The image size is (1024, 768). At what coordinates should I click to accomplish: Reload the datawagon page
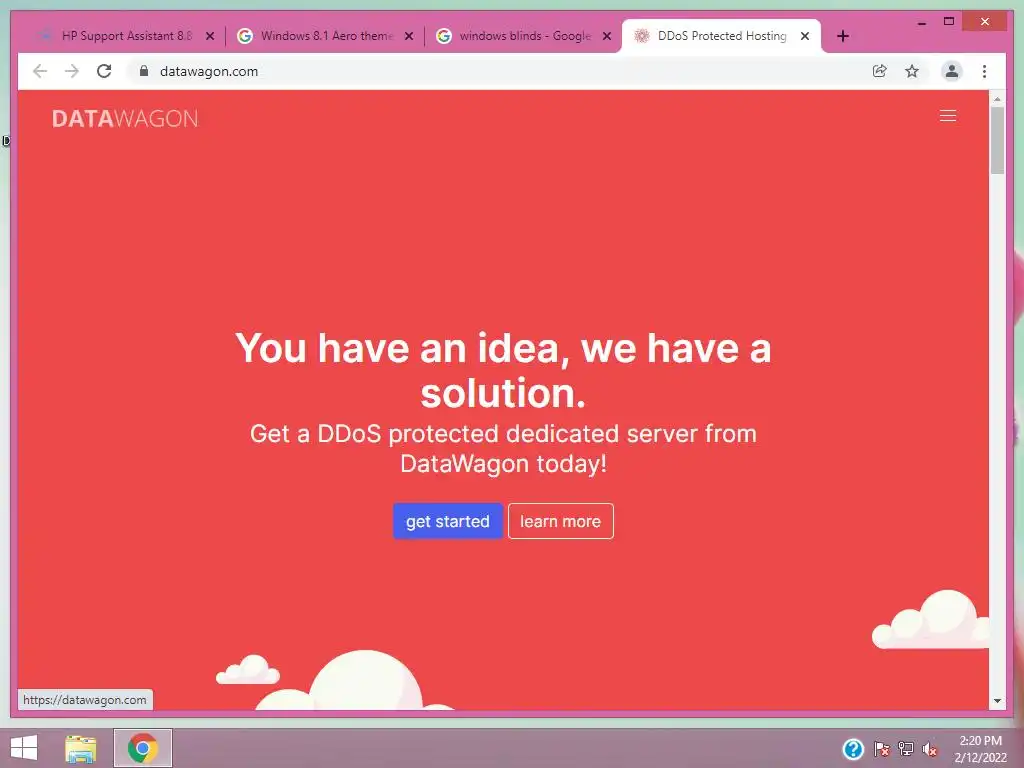click(x=104, y=71)
